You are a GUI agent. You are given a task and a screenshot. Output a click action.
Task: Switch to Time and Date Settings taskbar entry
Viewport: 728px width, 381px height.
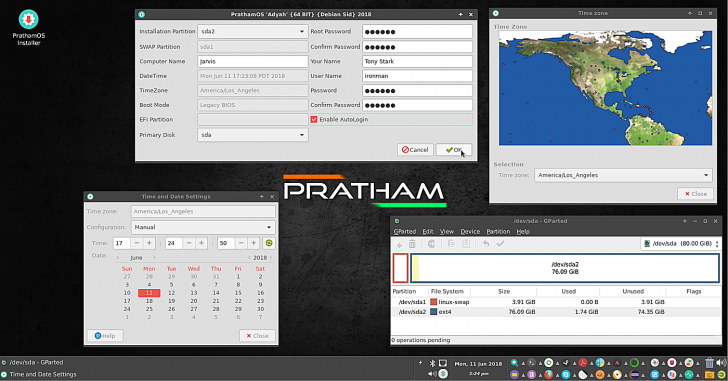click(x=43, y=375)
